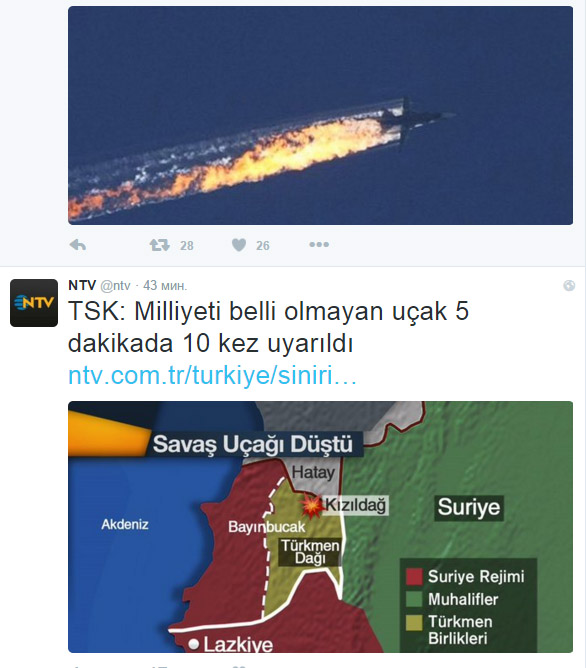Image resolution: width=586 pixels, height=668 pixels.
Task: Open the burning jet photo
Action: [320, 115]
